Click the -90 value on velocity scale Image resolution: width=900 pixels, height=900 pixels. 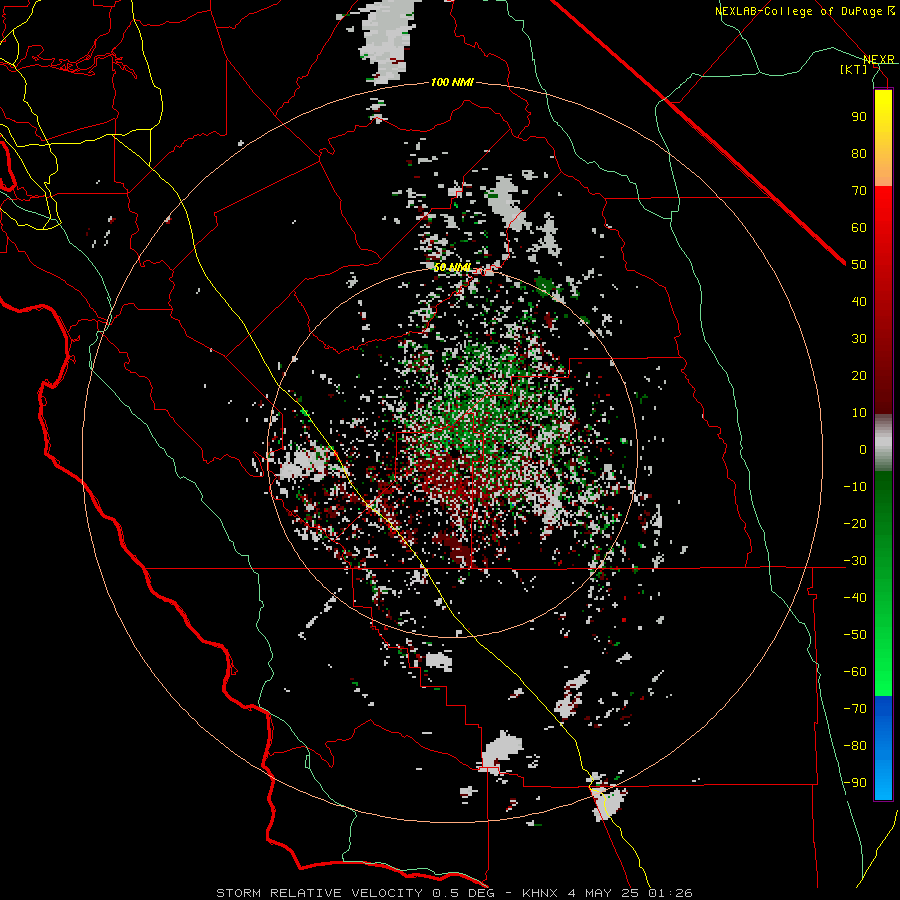[855, 783]
